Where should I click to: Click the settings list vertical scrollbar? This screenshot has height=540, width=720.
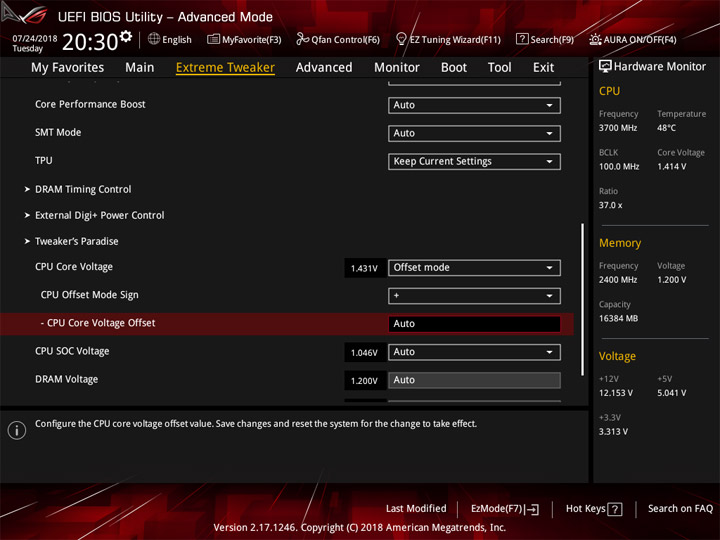click(x=582, y=299)
